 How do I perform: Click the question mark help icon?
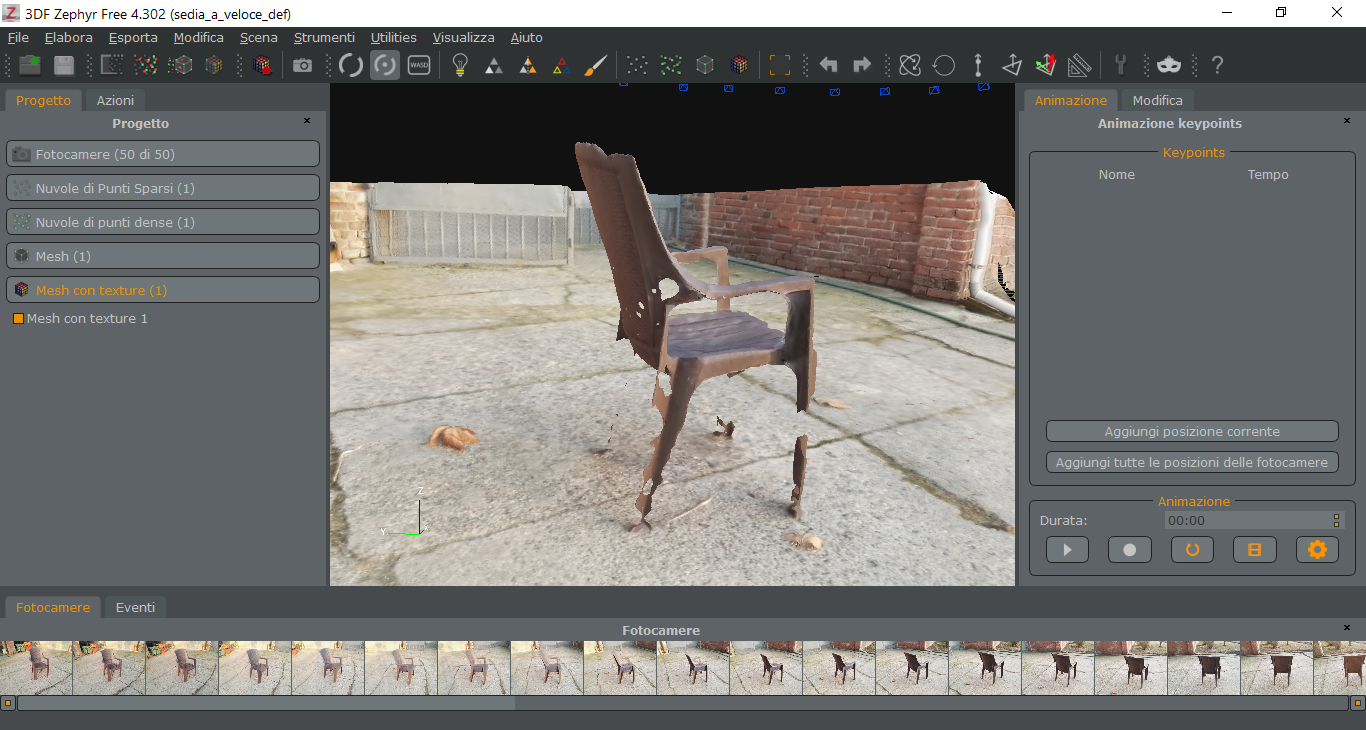tap(1217, 65)
